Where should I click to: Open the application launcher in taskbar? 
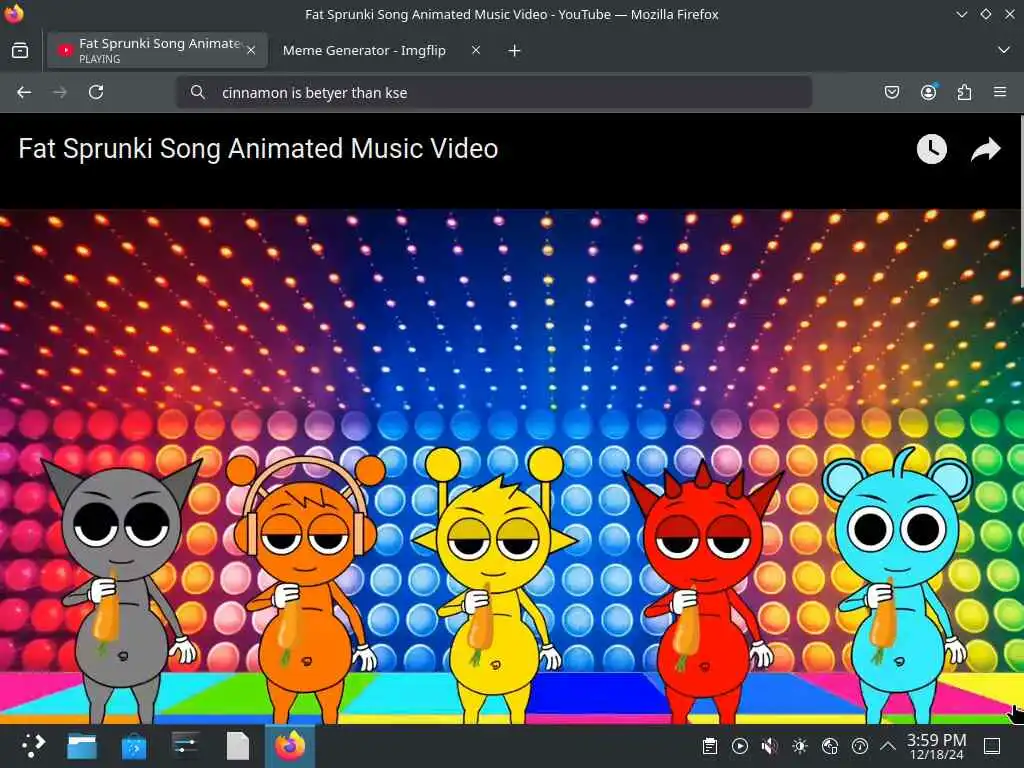point(33,746)
